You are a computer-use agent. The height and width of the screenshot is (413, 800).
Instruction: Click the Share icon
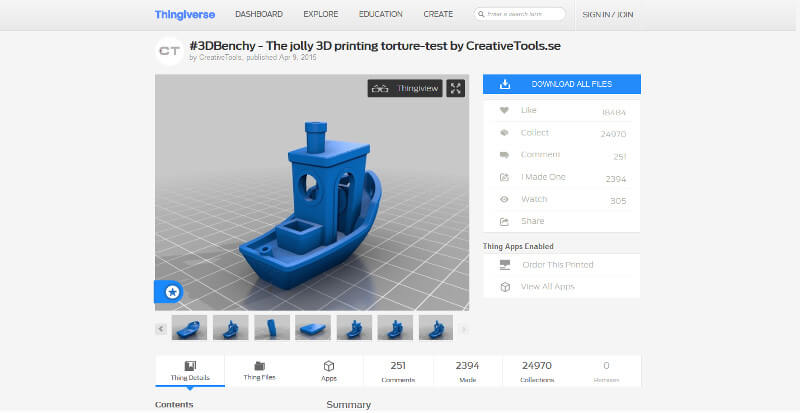tap(504, 222)
